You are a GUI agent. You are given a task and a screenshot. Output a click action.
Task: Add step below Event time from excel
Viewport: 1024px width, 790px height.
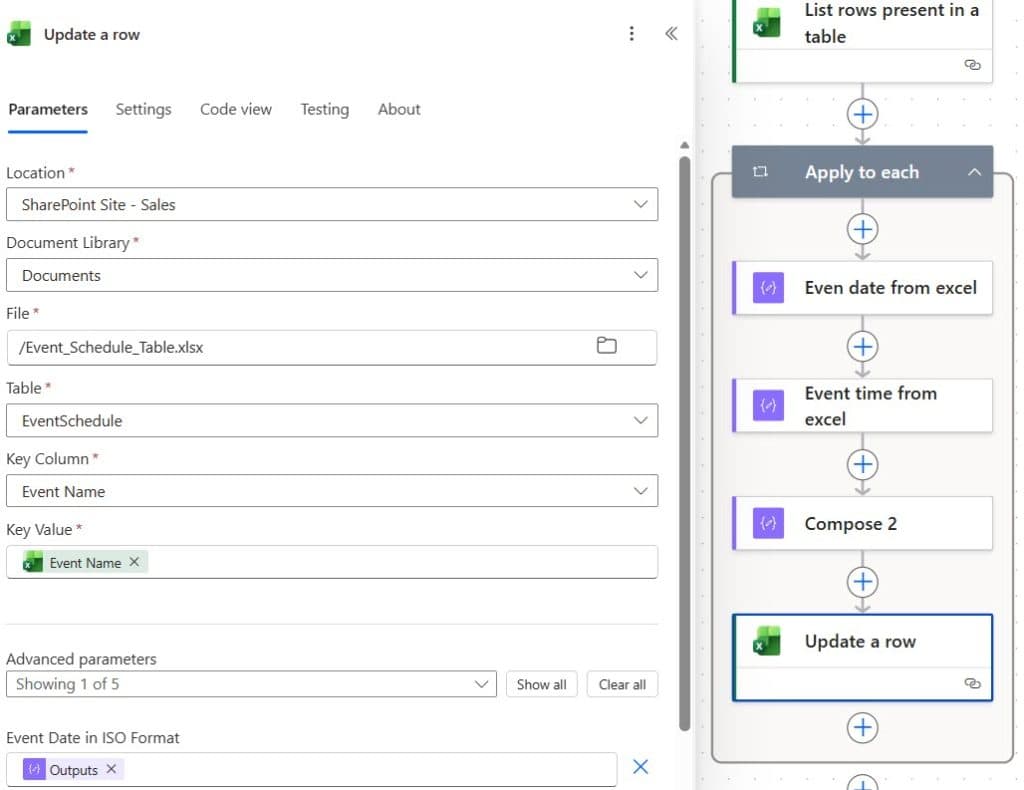click(862, 464)
